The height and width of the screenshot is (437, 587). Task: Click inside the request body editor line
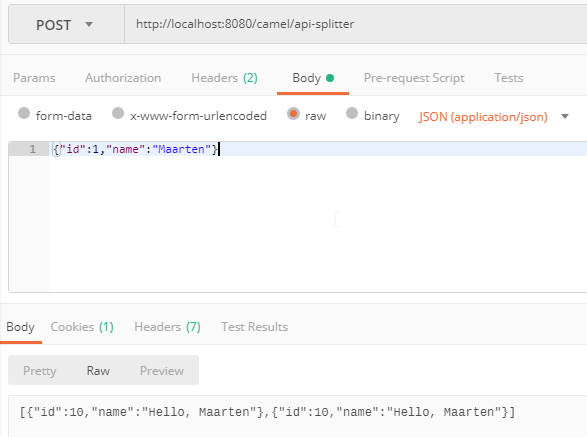tap(317, 149)
